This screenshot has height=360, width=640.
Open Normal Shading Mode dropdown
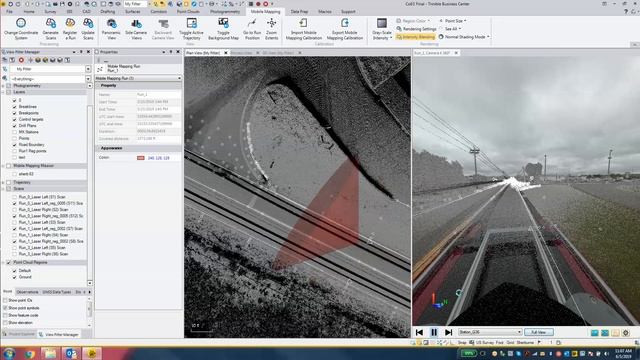464,37
